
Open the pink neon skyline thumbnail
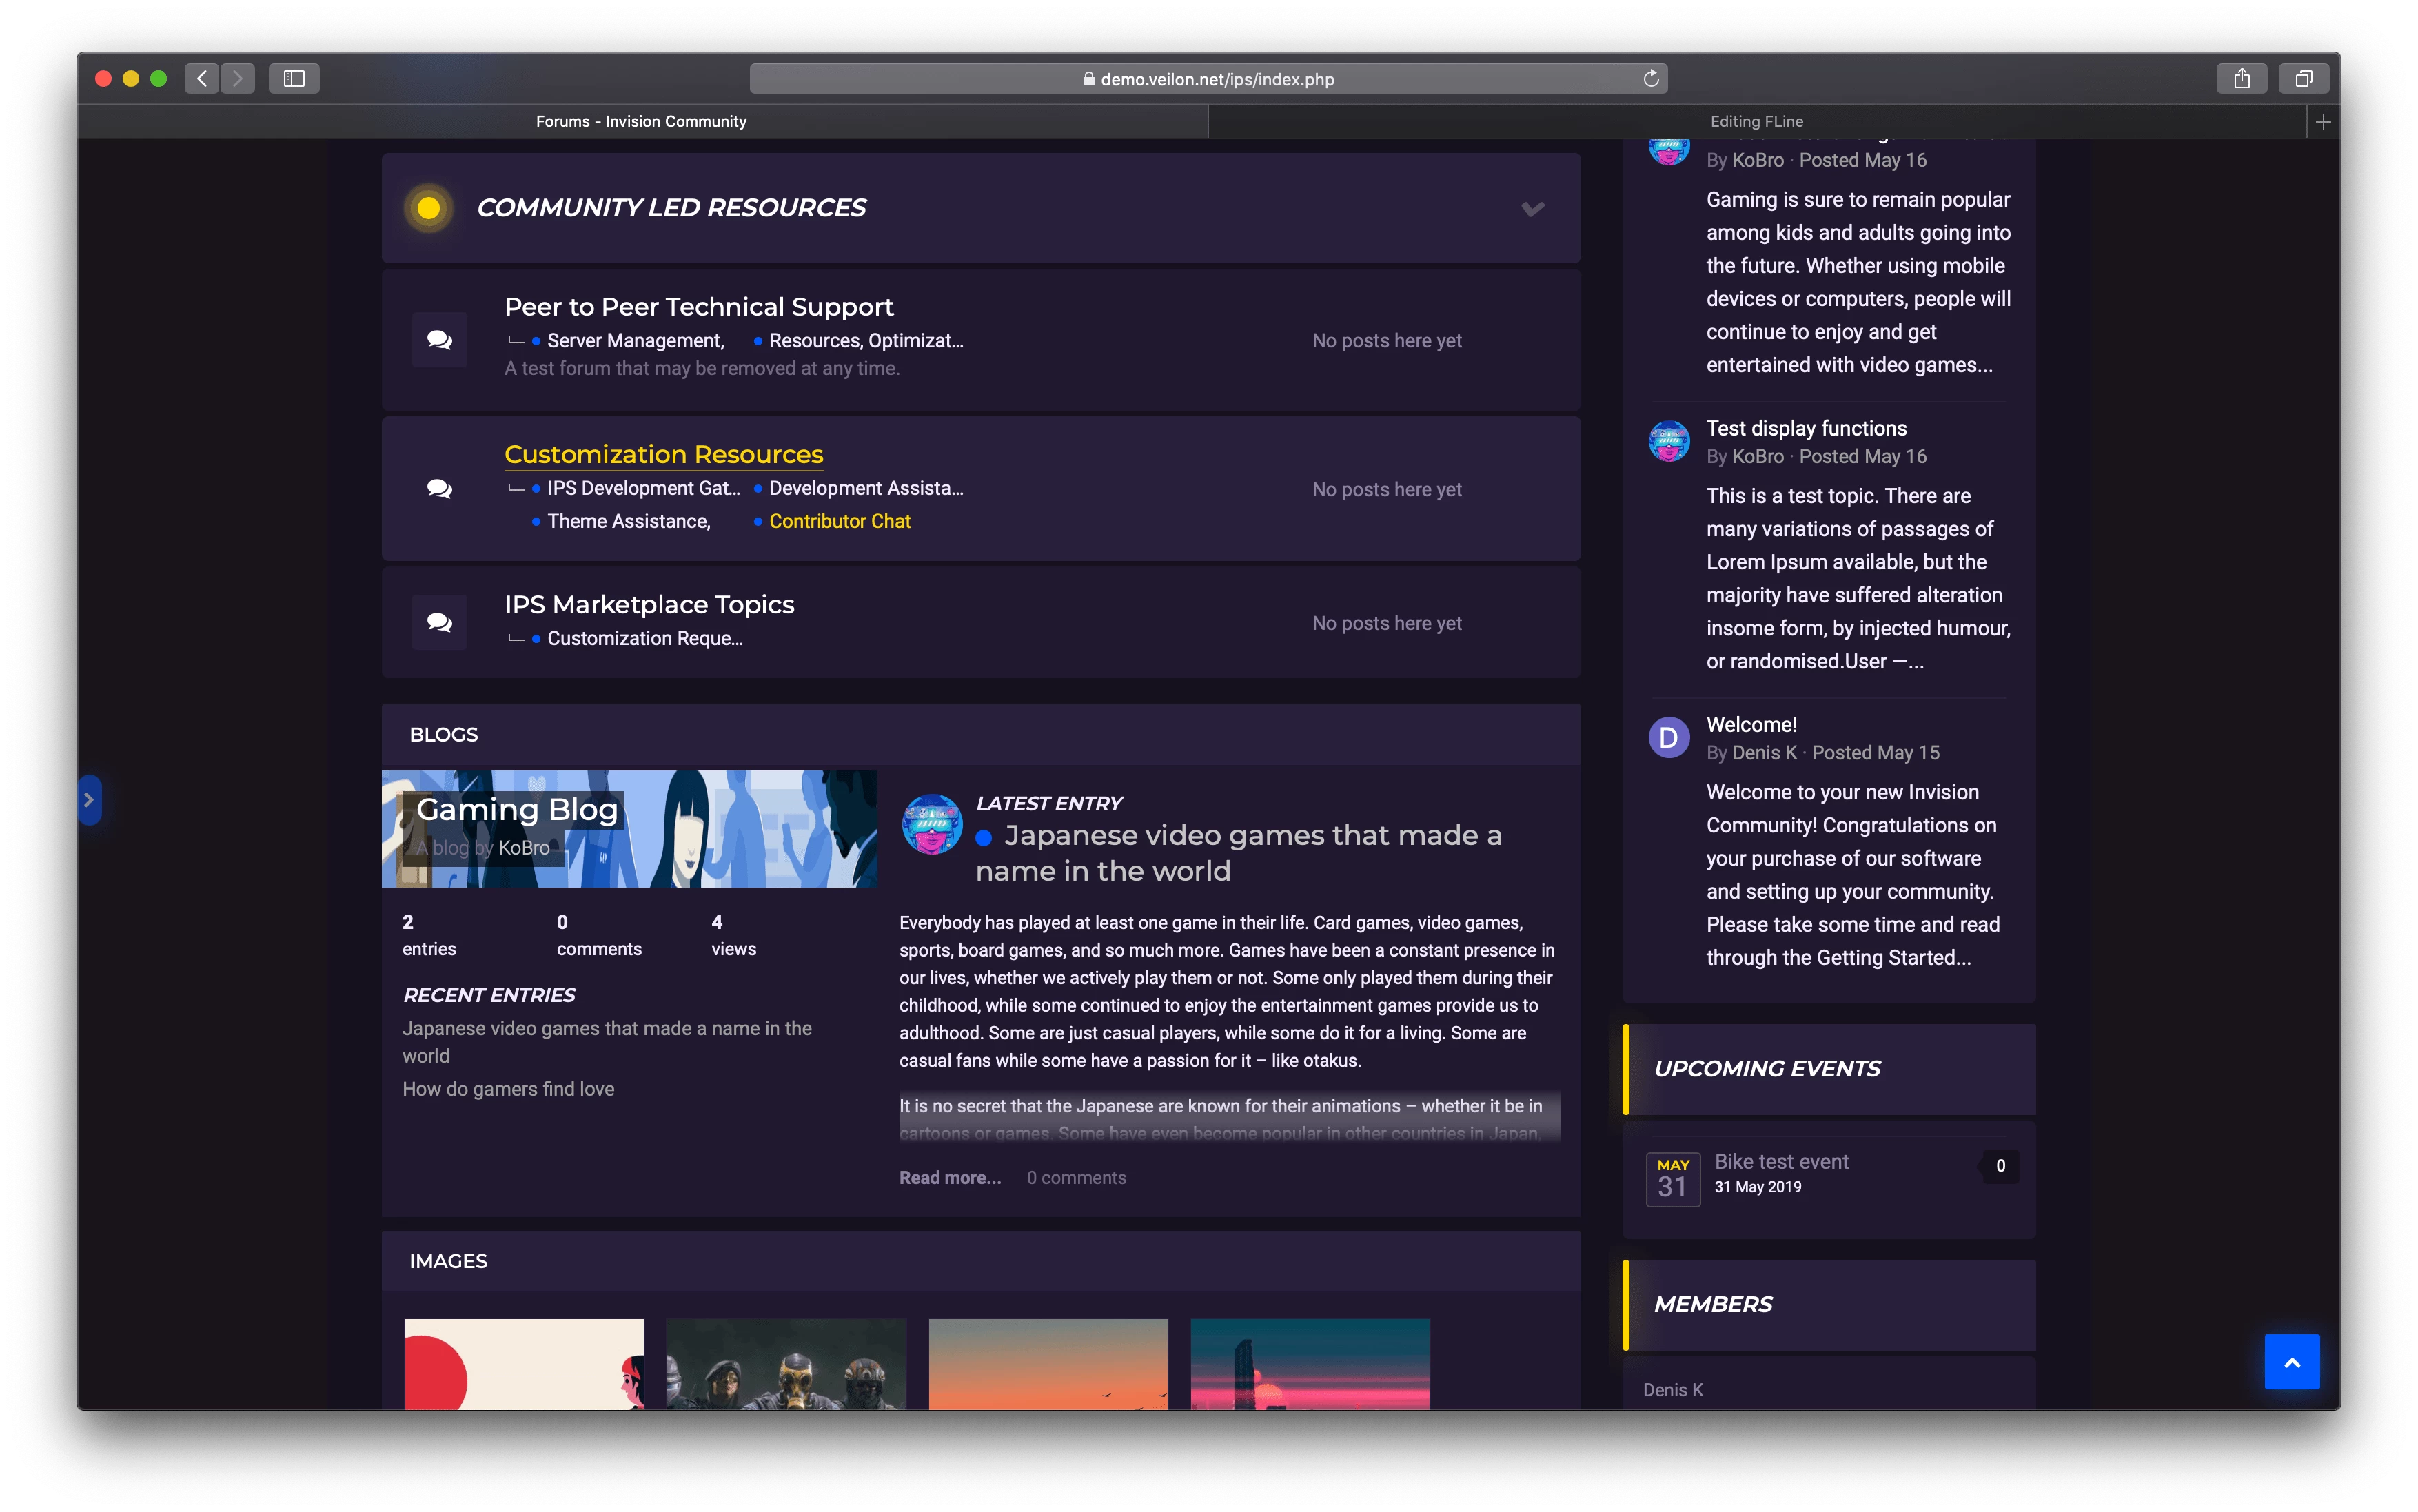[1310, 1364]
